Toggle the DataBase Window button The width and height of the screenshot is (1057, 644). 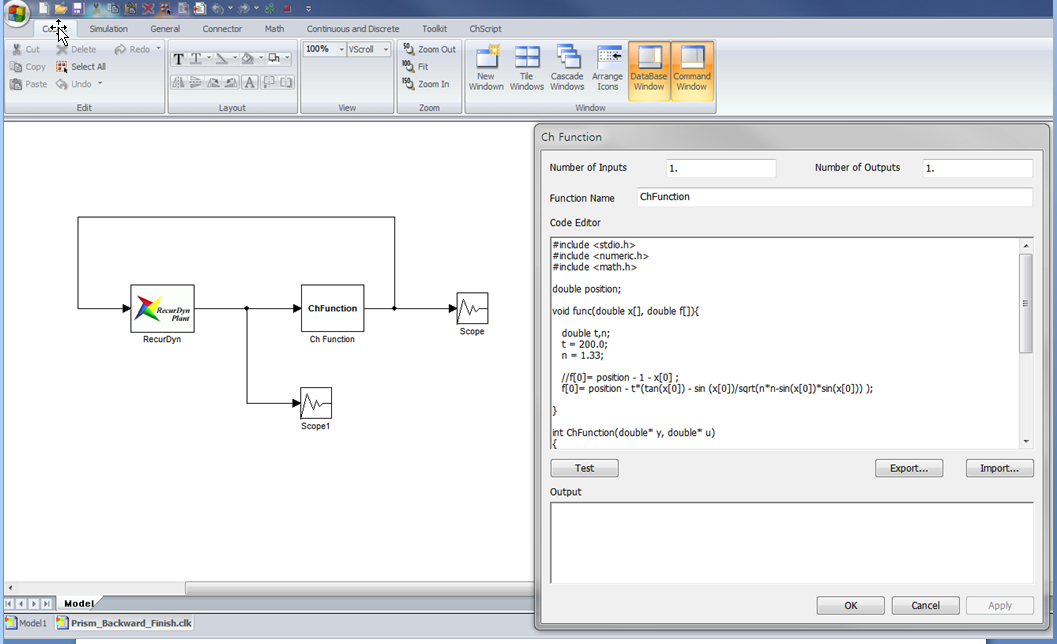tap(649, 69)
